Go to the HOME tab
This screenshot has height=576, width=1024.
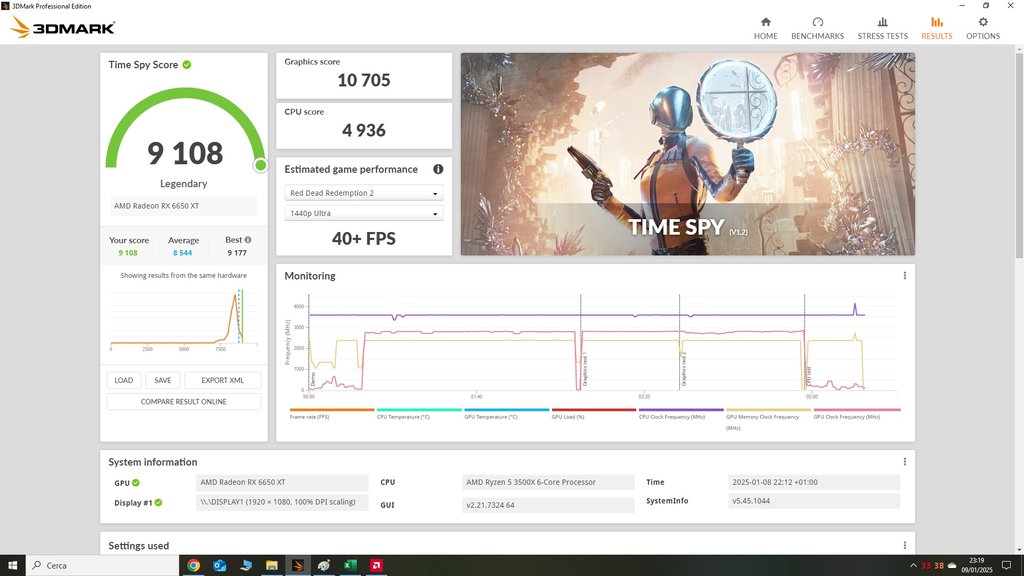[765, 29]
